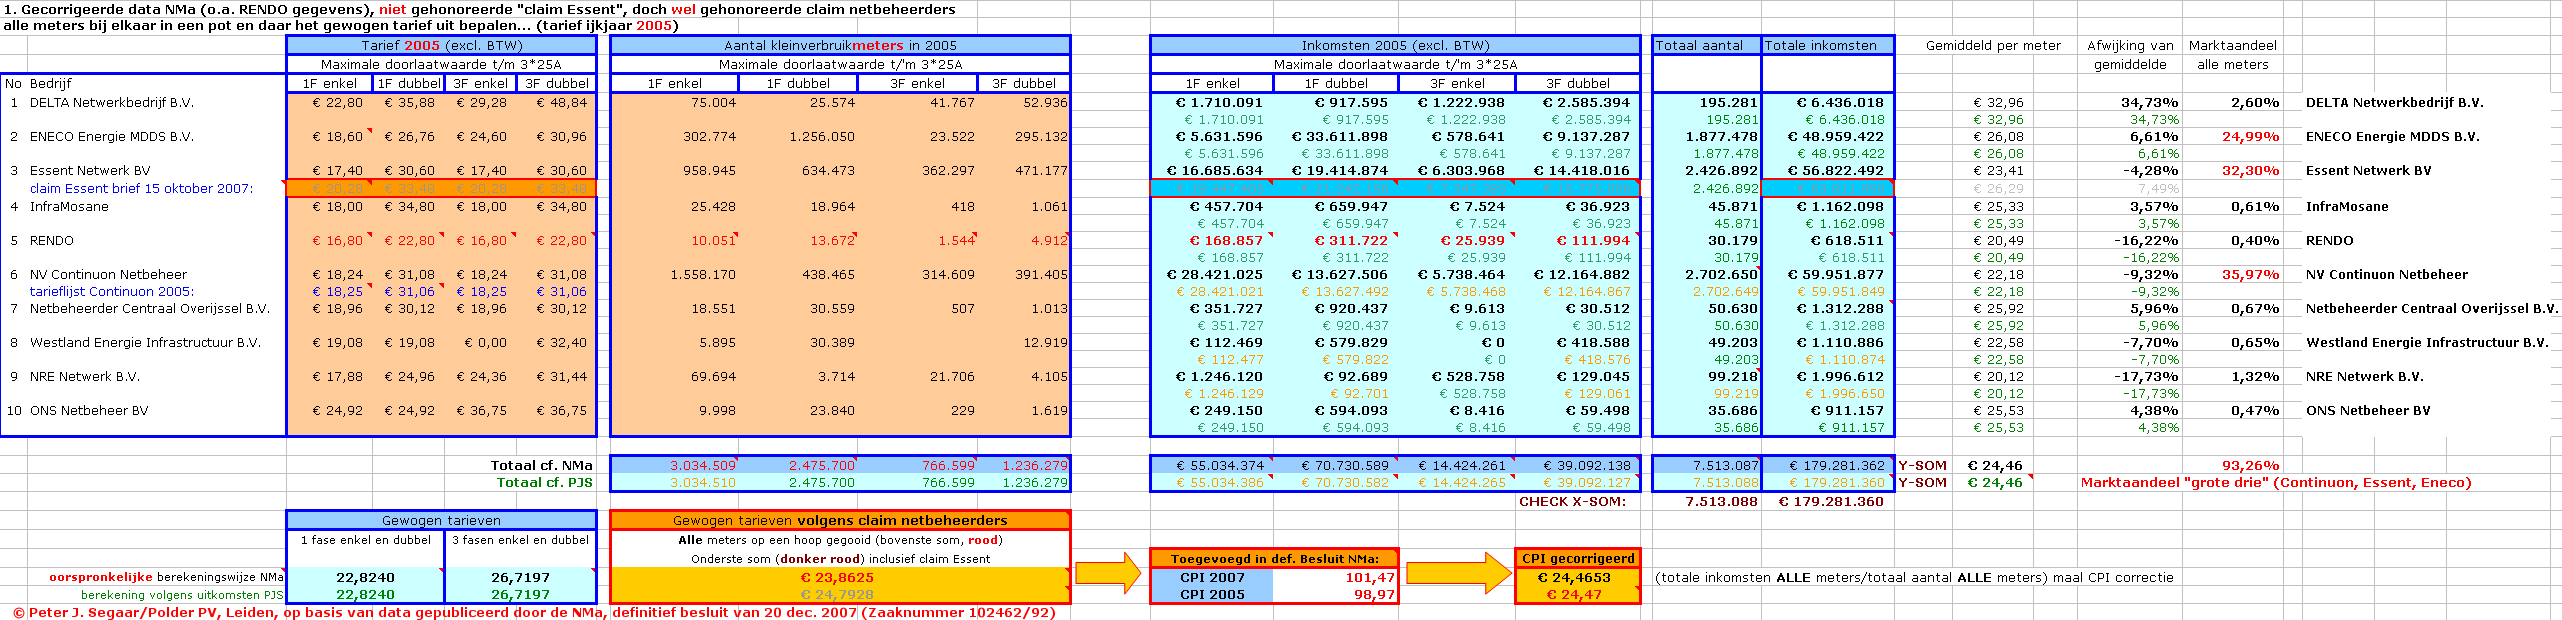
Task: Select the corrected value '€ 24,4653'
Action: pos(1574,577)
